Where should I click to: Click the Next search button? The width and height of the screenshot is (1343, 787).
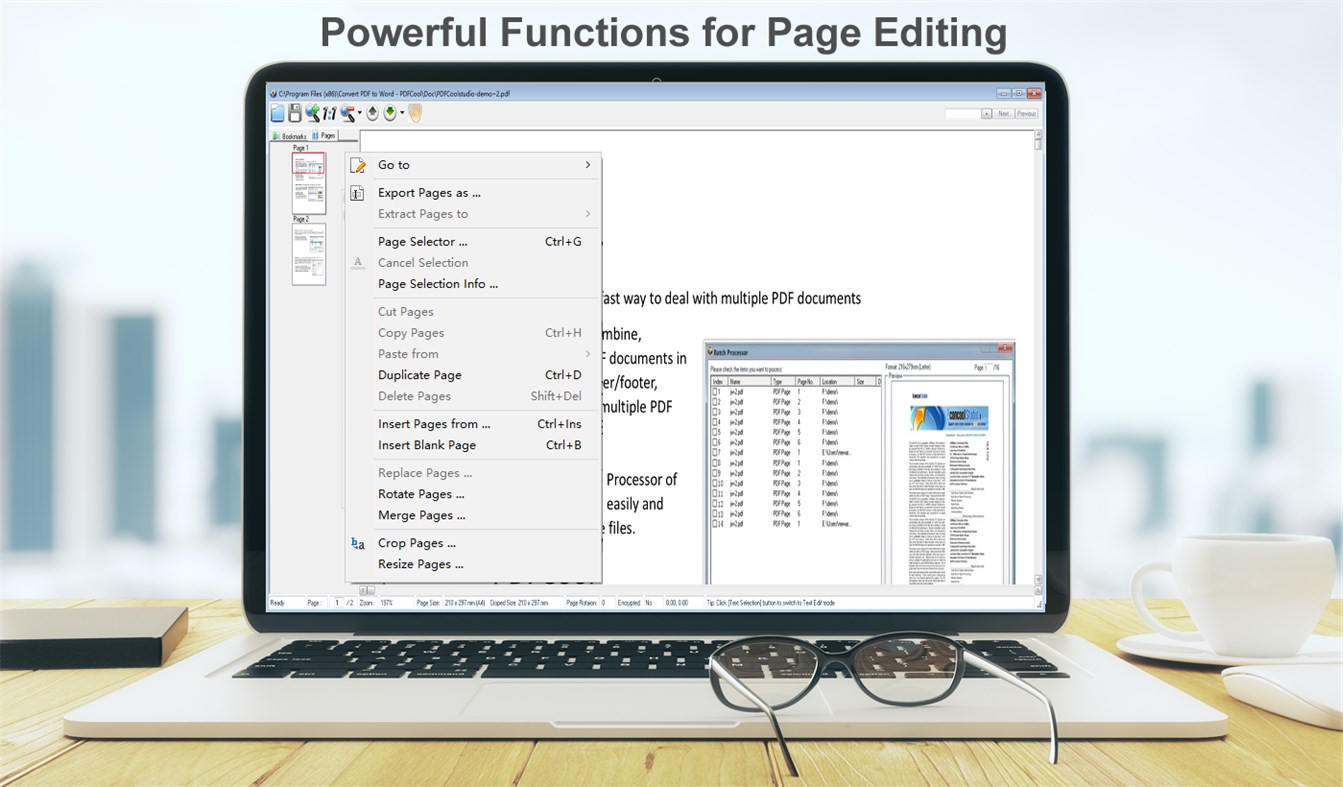(x=1002, y=113)
